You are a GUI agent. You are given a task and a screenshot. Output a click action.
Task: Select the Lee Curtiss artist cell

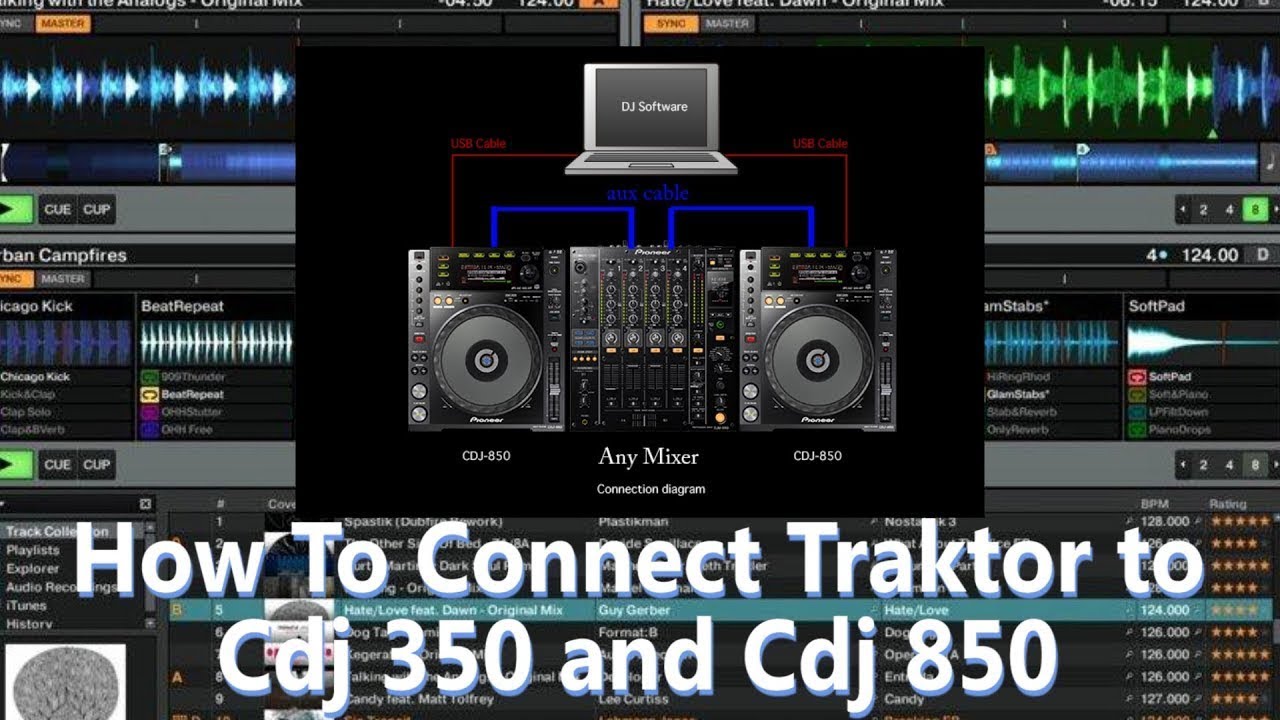click(633, 699)
